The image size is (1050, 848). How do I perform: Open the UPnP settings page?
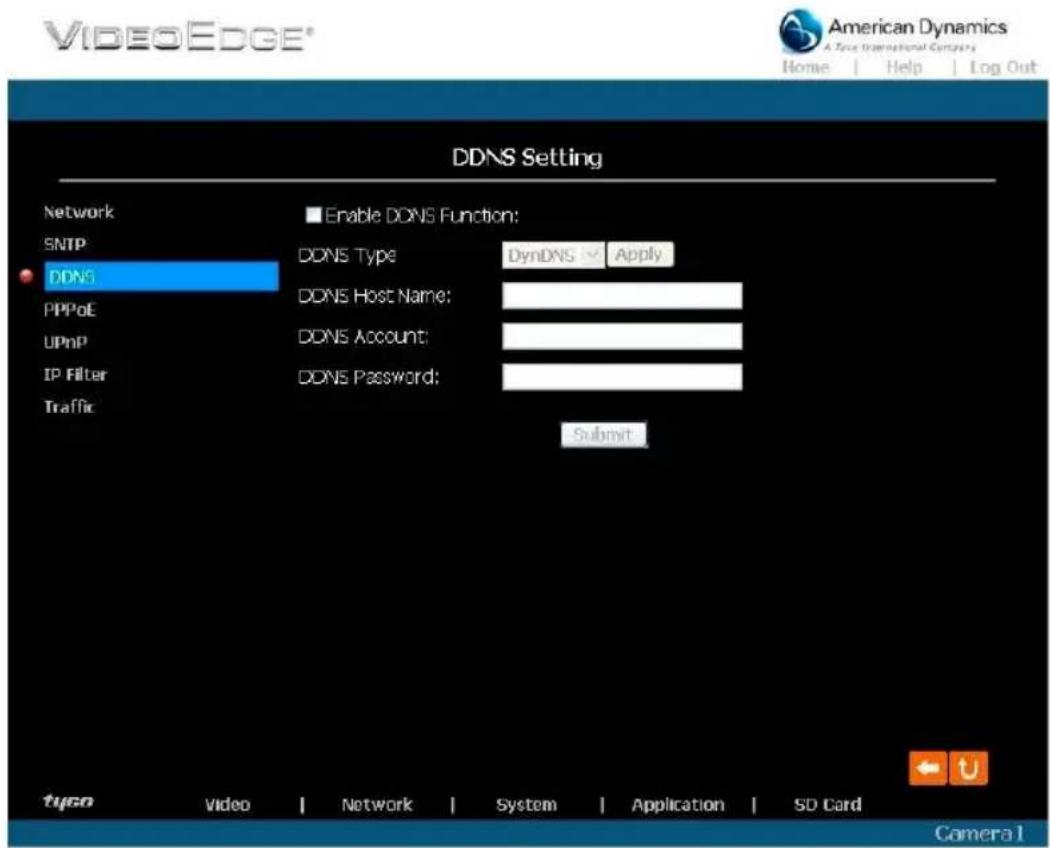(x=66, y=342)
